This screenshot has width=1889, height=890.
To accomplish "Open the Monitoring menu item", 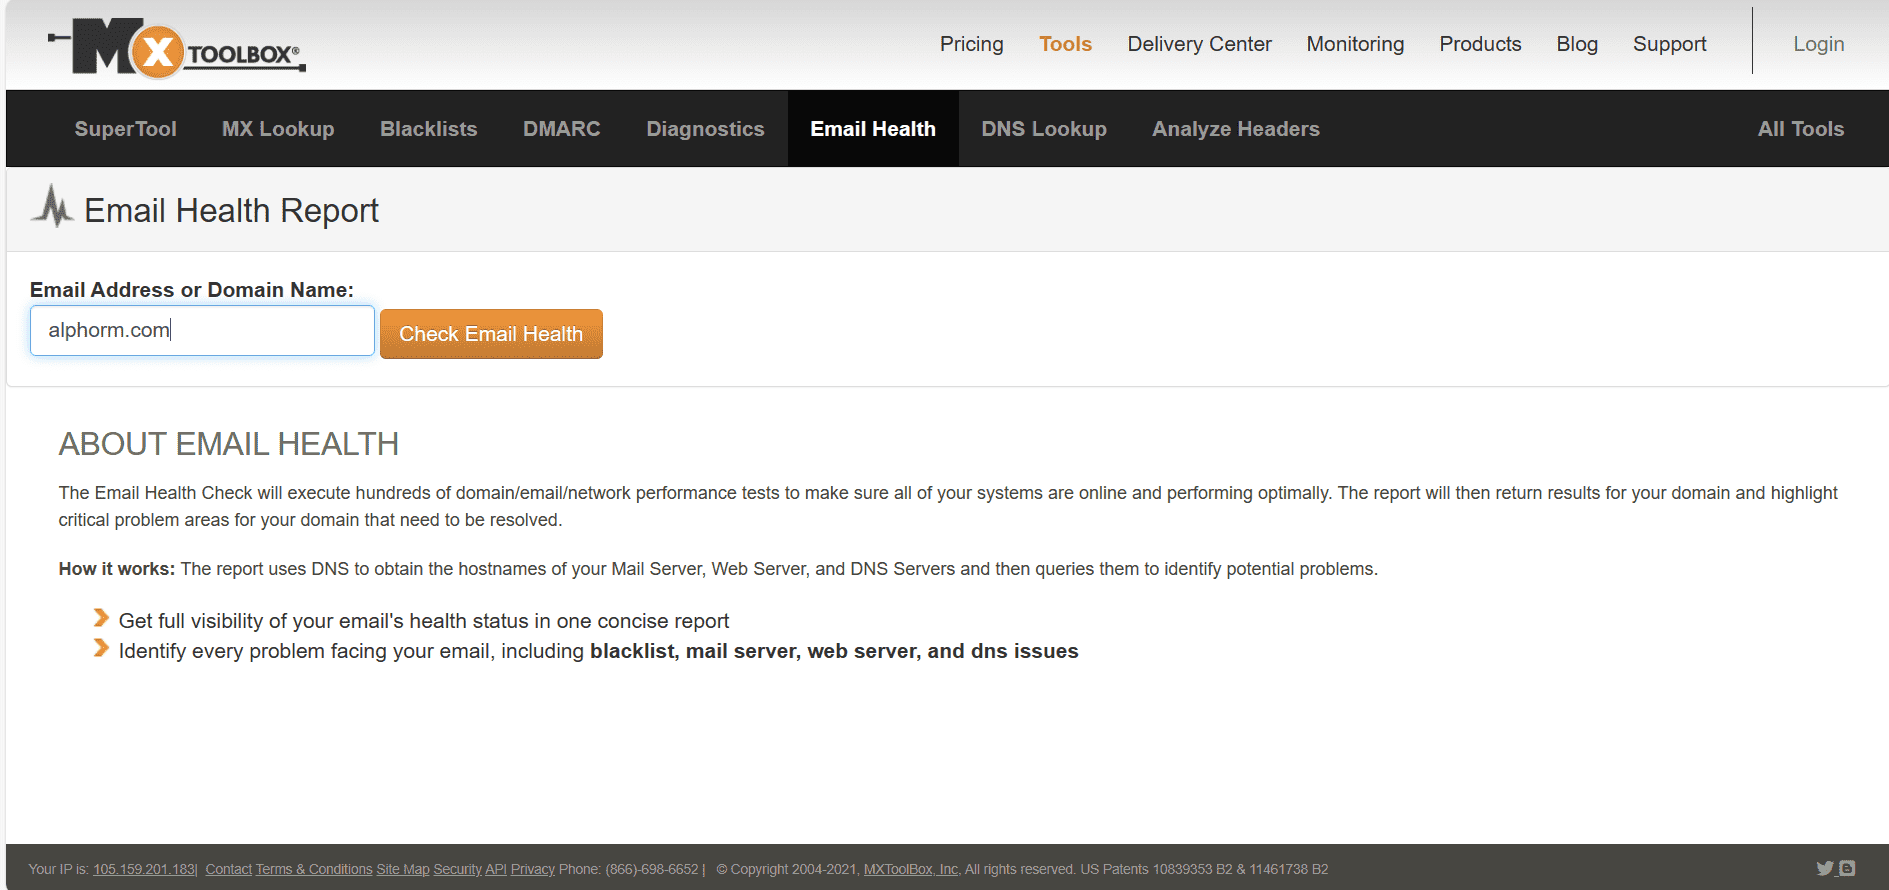I will point(1355,44).
